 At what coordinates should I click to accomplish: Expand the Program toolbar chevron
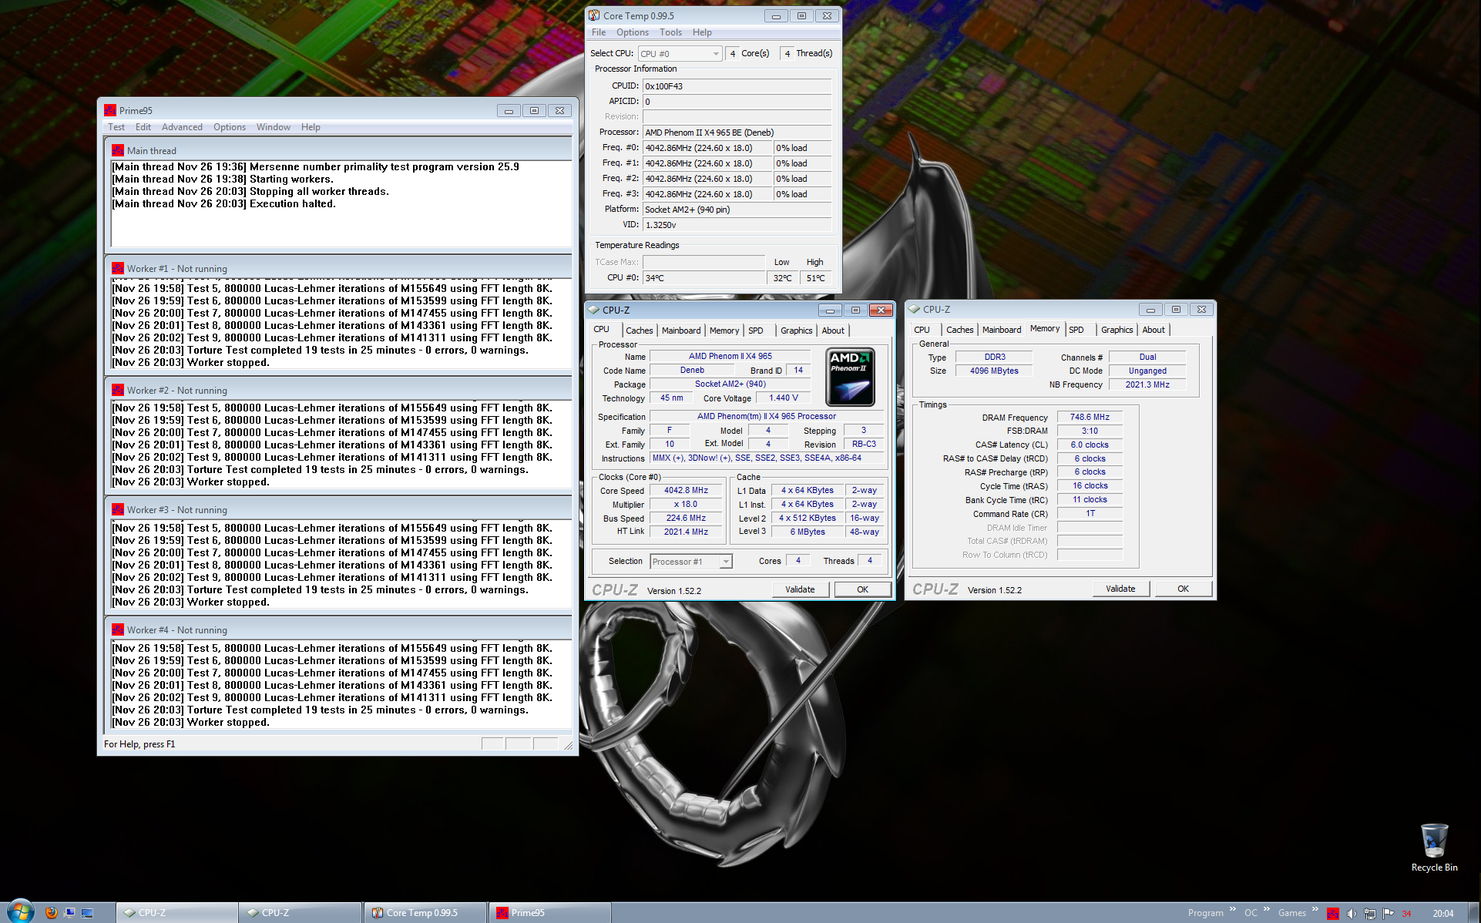1232,910
